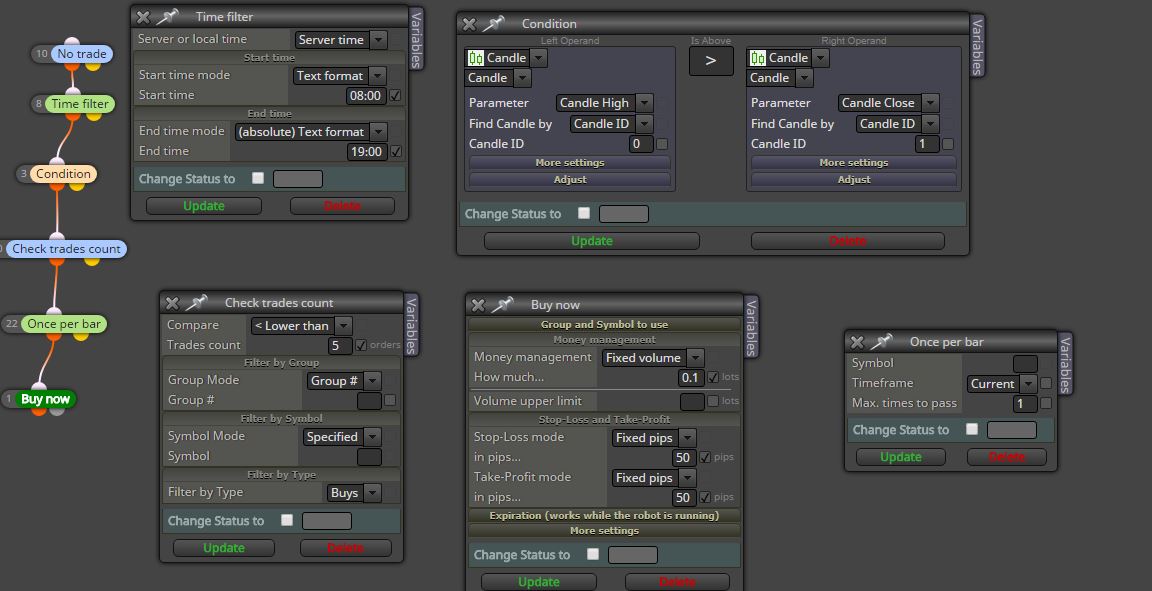Click Change Status swatch in Buy now
The height and width of the screenshot is (591, 1152).
click(x=633, y=555)
